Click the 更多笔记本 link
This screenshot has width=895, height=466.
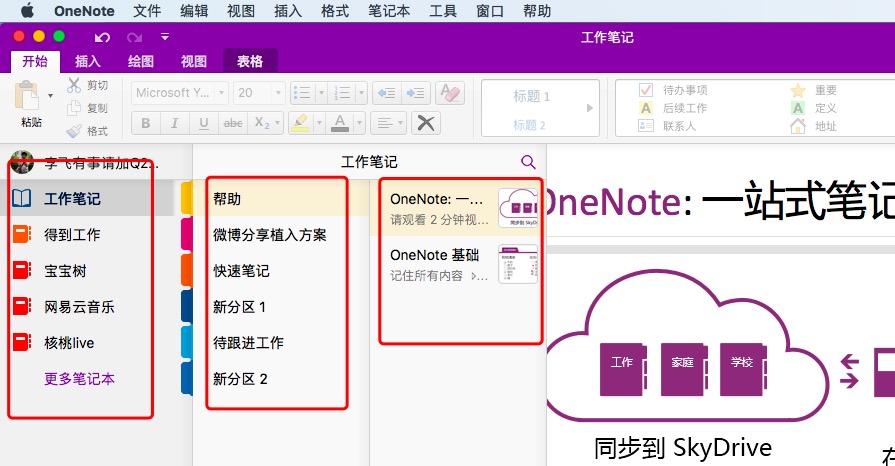[79, 379]
